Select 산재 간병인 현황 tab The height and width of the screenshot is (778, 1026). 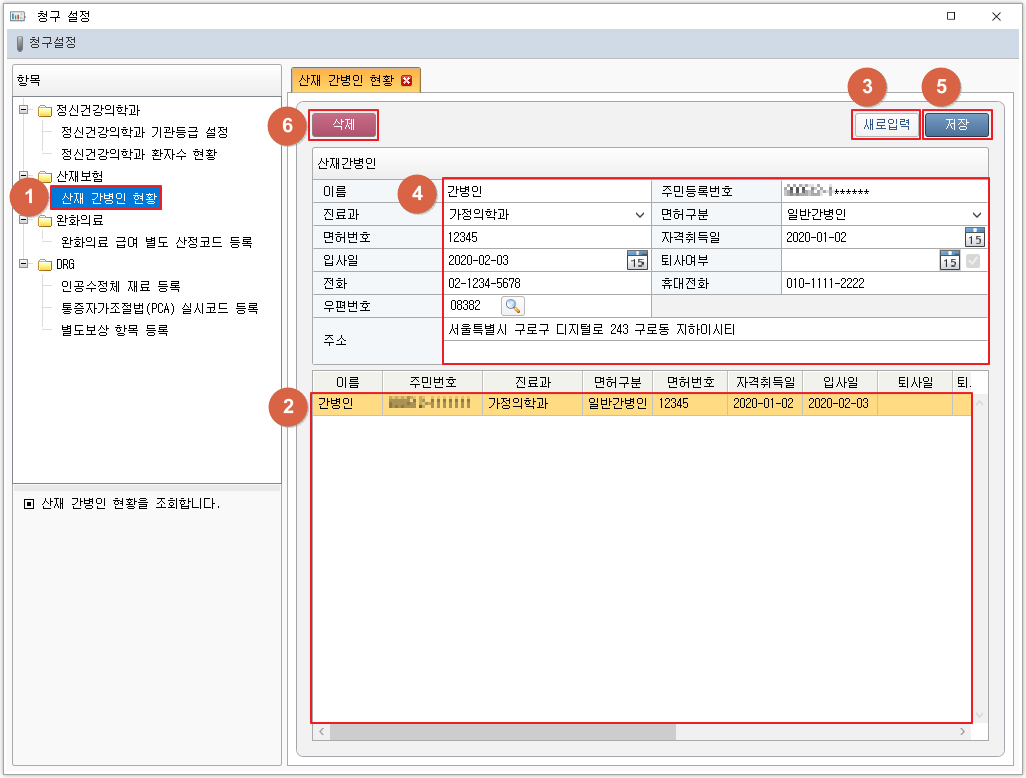[347, 81]
